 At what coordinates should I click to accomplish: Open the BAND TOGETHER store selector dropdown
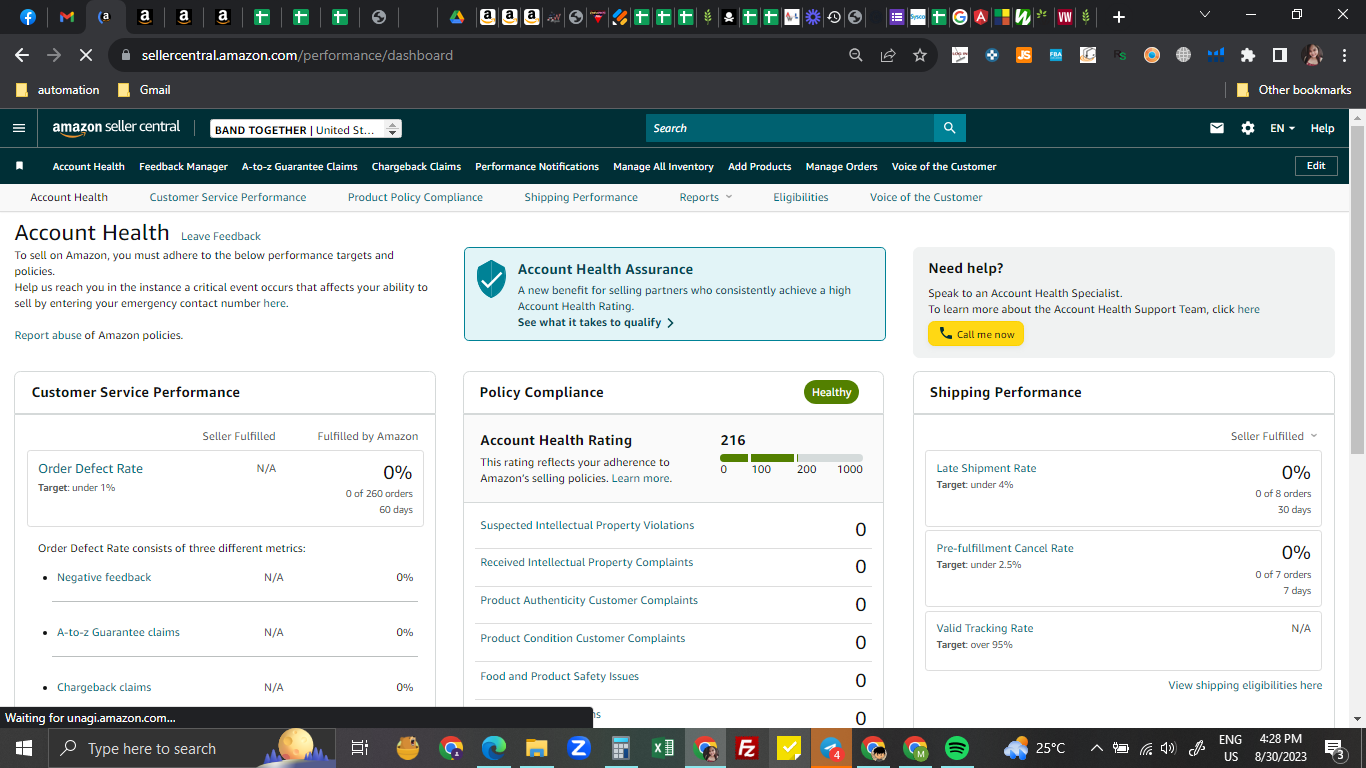[306, 129]
